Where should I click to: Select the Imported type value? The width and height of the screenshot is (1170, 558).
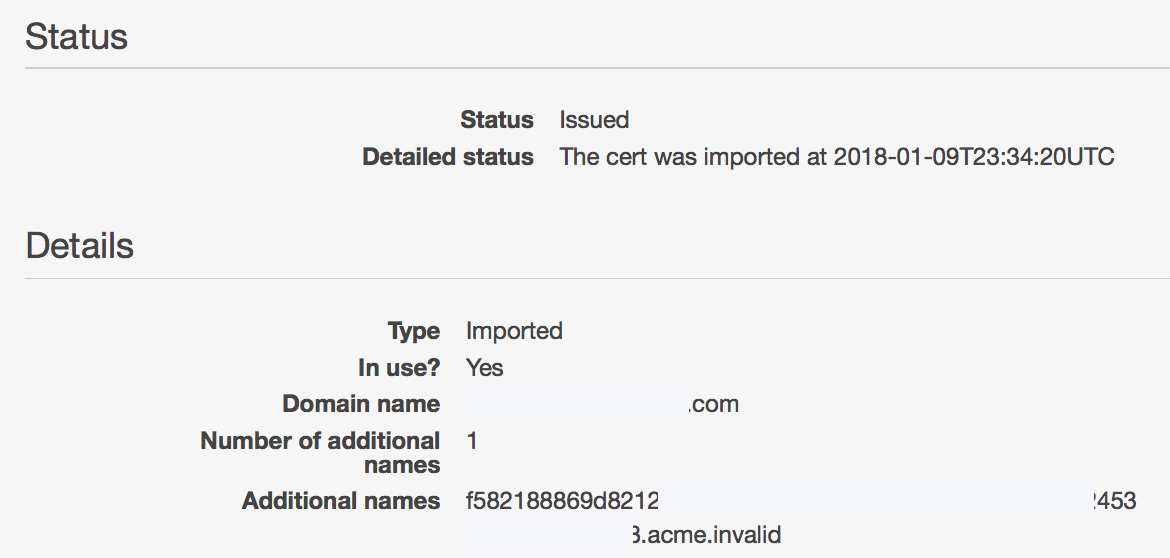[x=514, y=331]
